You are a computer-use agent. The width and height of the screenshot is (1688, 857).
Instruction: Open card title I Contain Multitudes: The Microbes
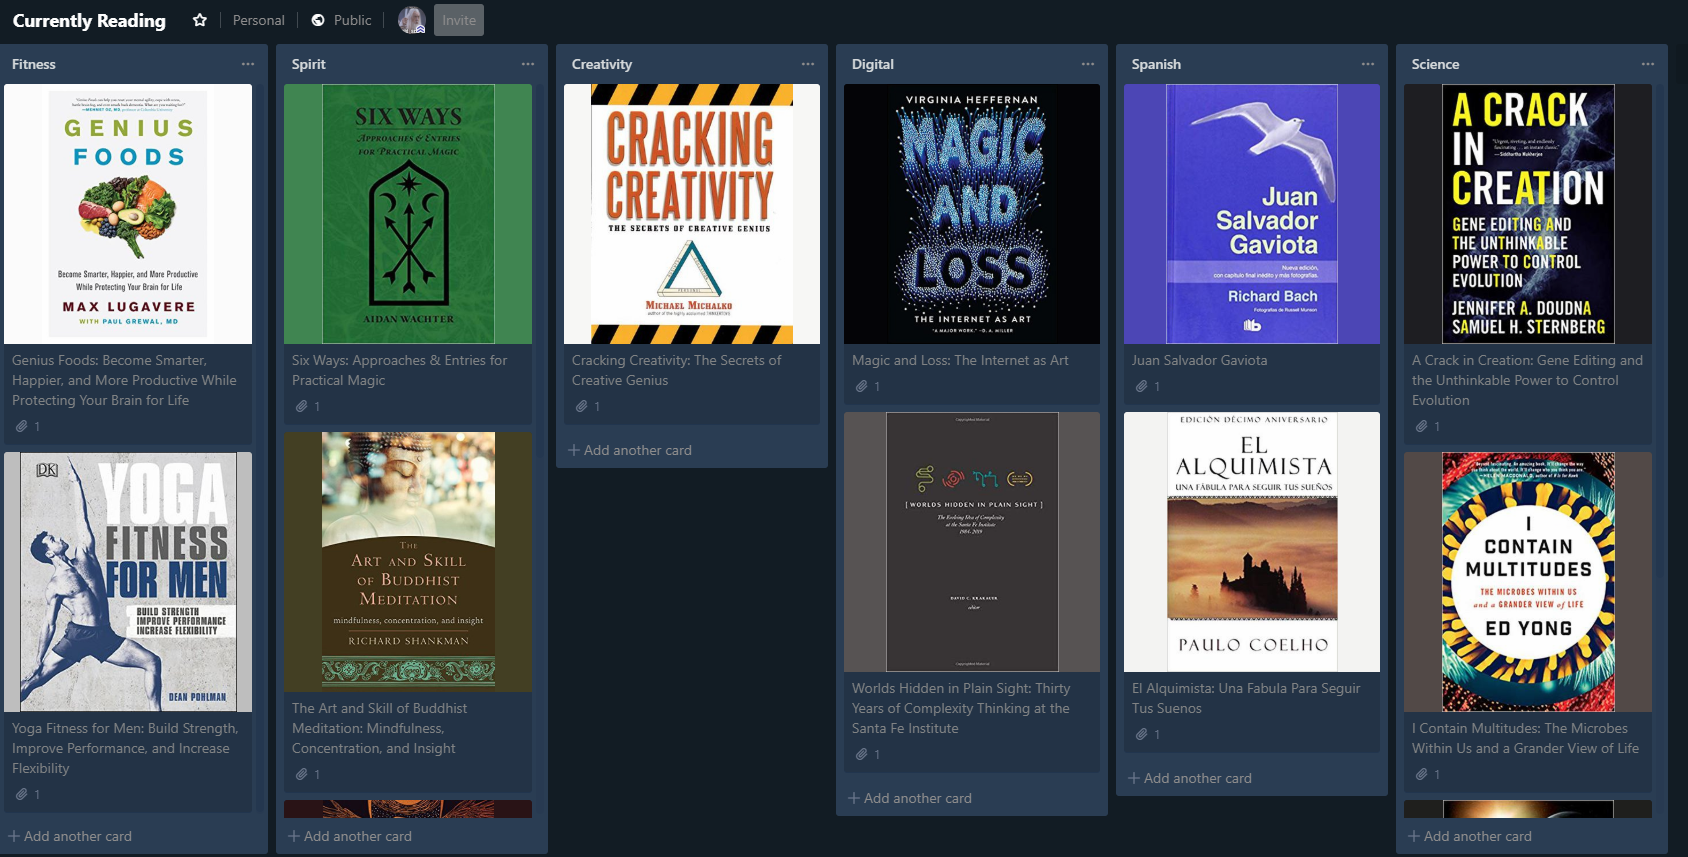point(1525,738)
